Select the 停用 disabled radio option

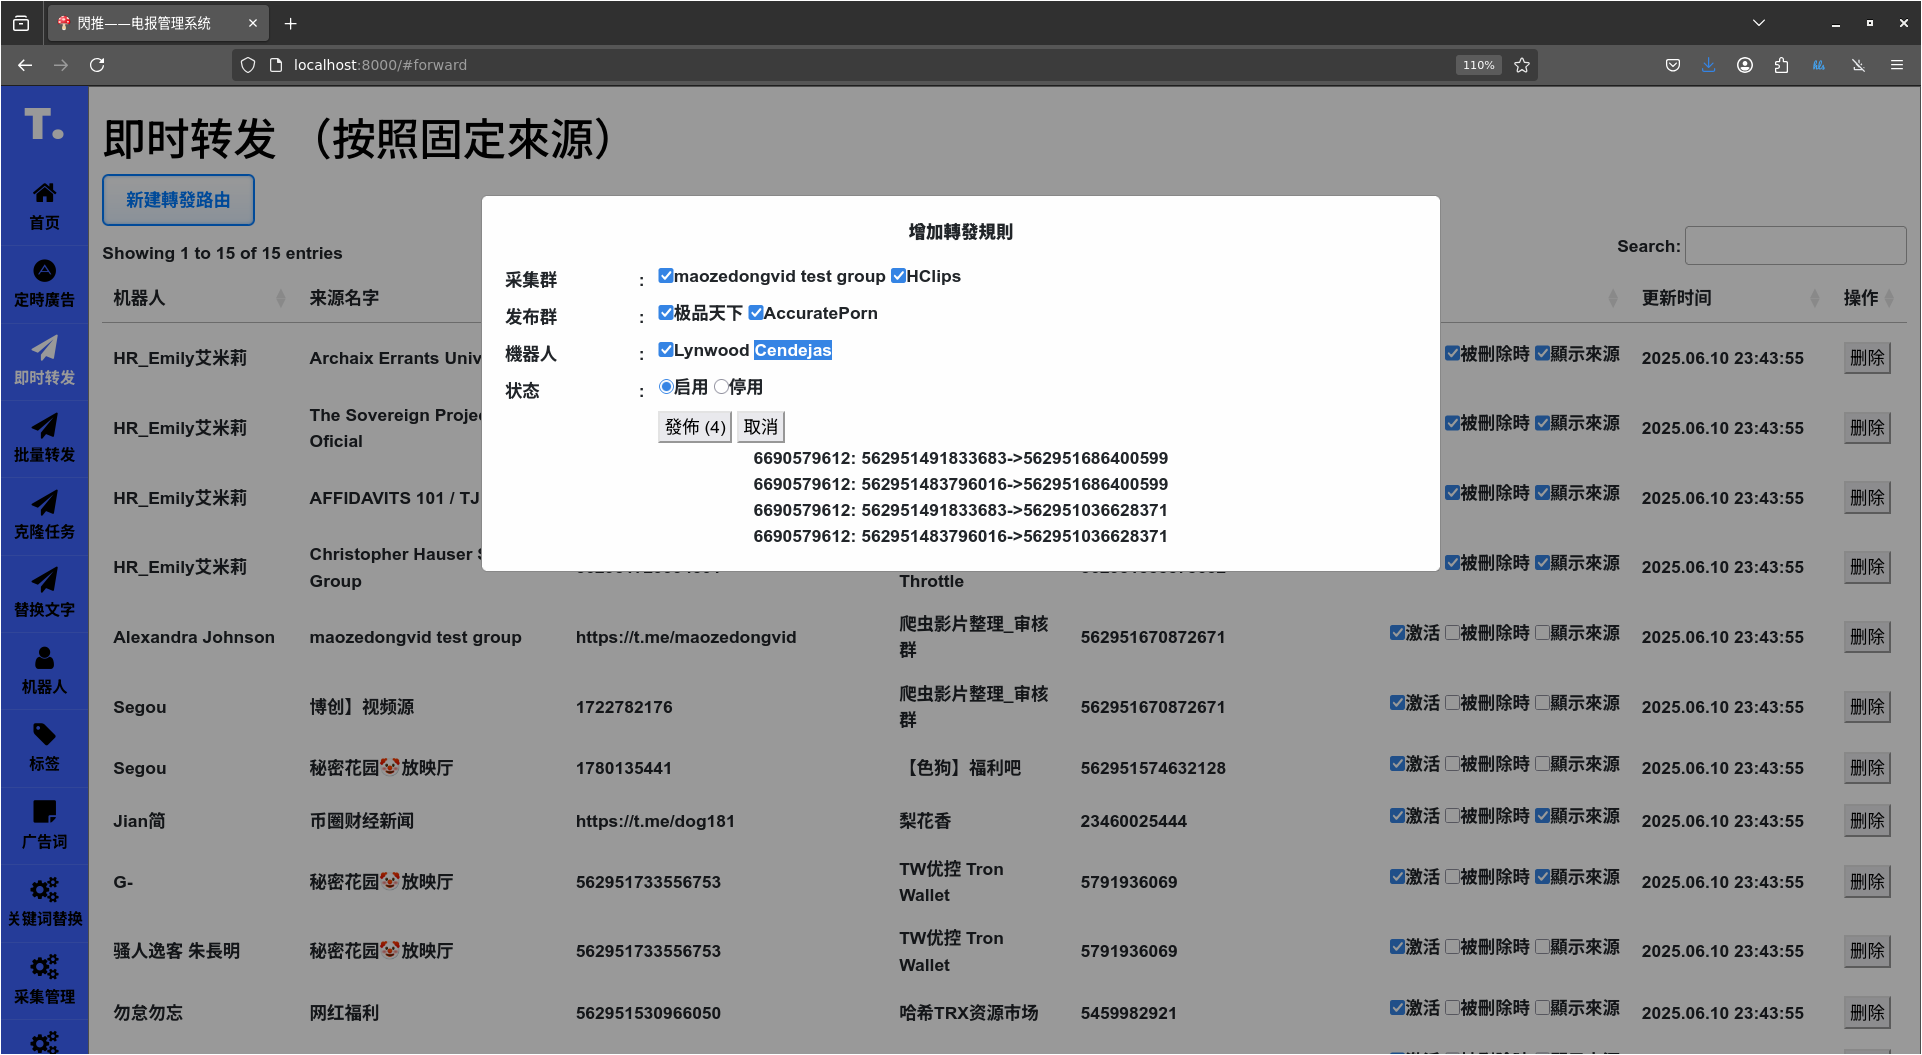coord(721,387)
